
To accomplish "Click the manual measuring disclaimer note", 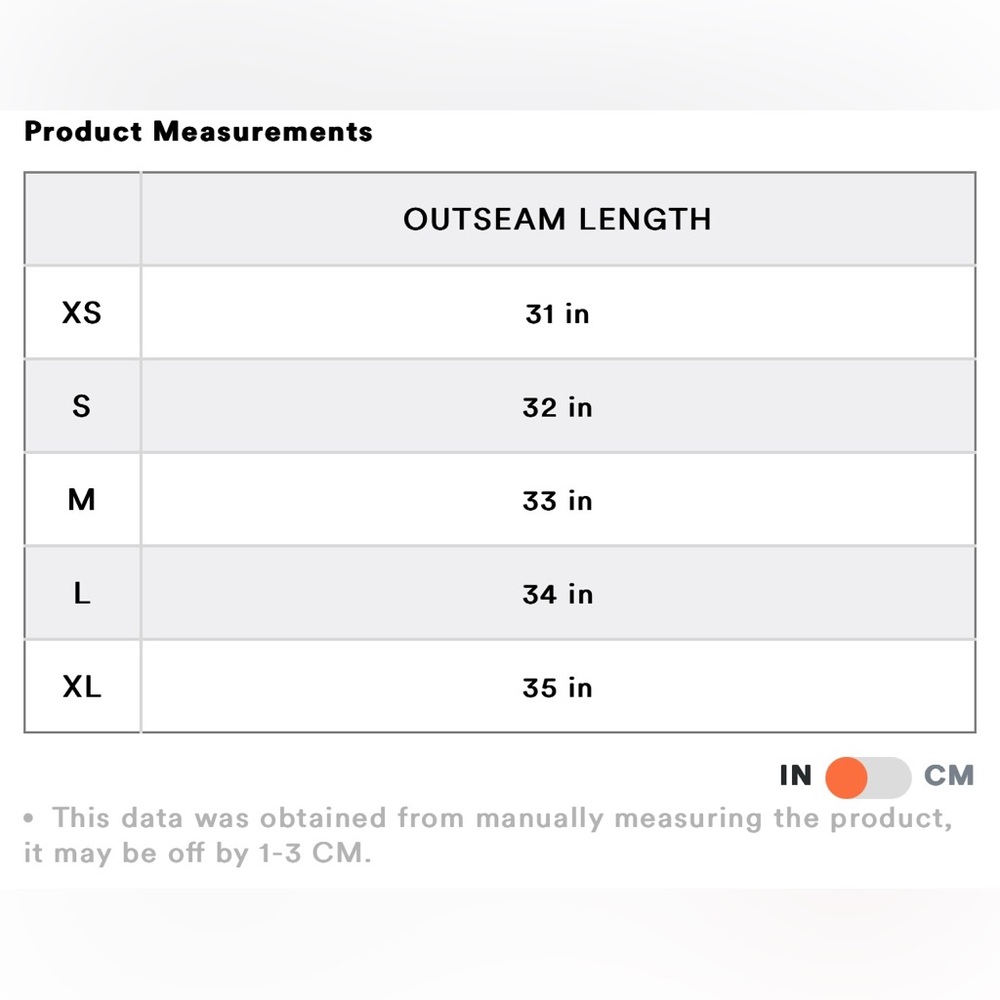I will (x=488, y=835).
